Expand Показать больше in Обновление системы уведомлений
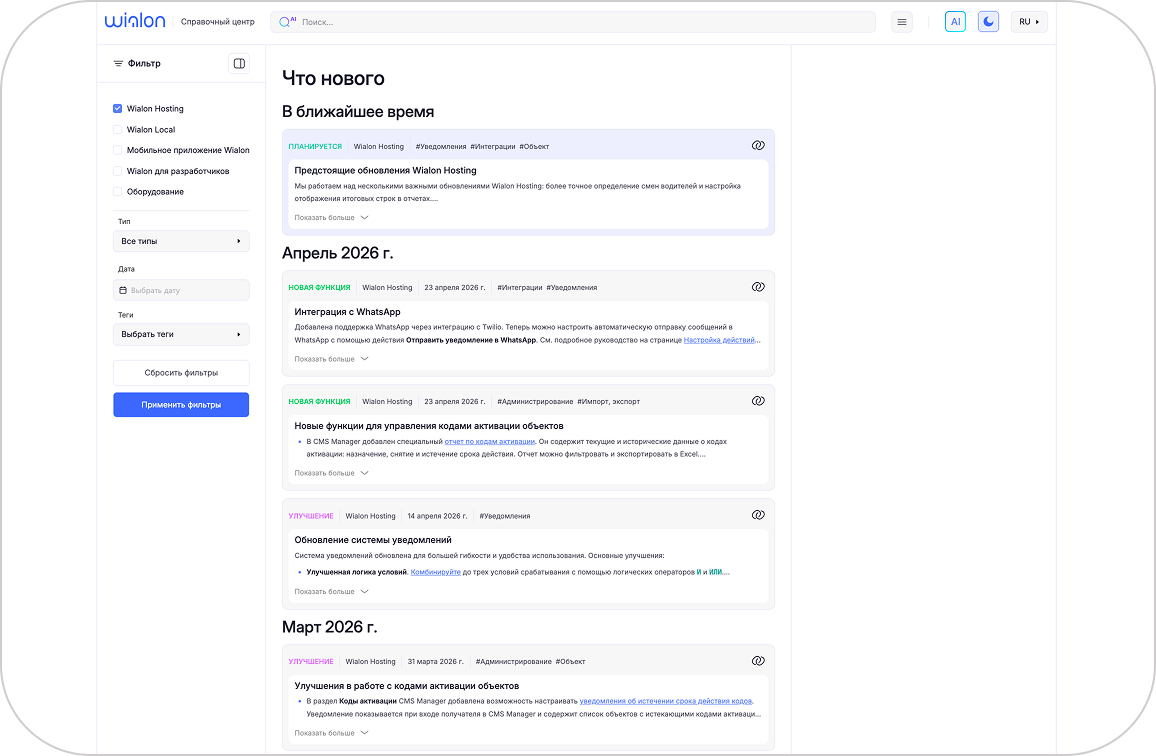The width and height of the screenshot is (1156, 756). coord(331,592)
